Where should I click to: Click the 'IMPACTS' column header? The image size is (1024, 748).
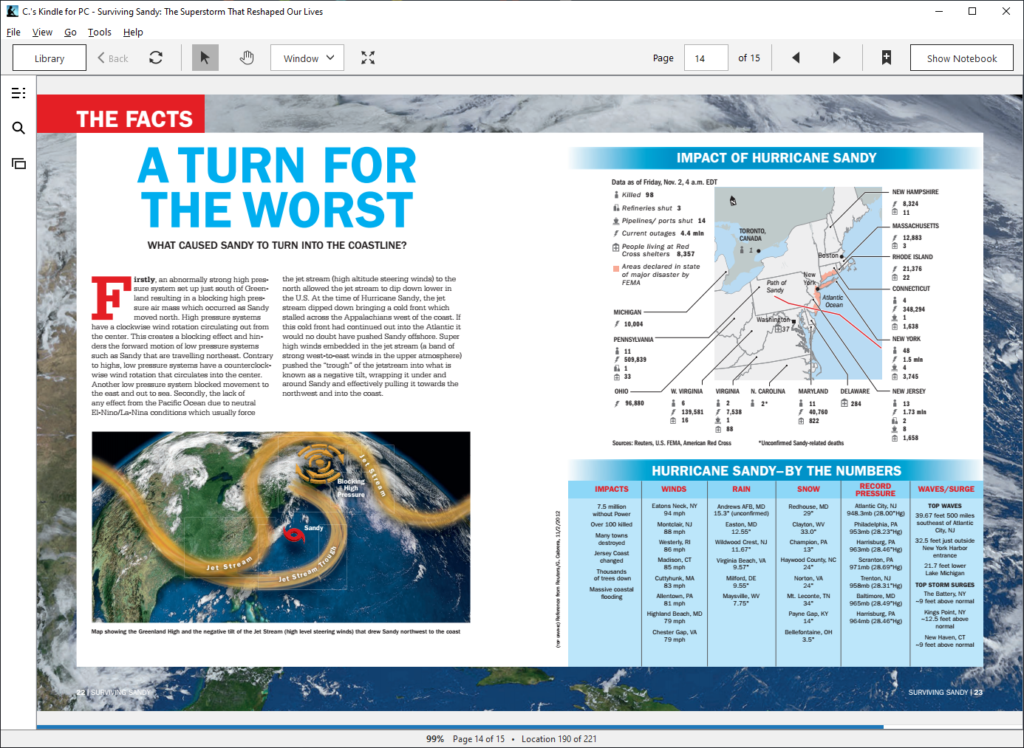[611, 489]
